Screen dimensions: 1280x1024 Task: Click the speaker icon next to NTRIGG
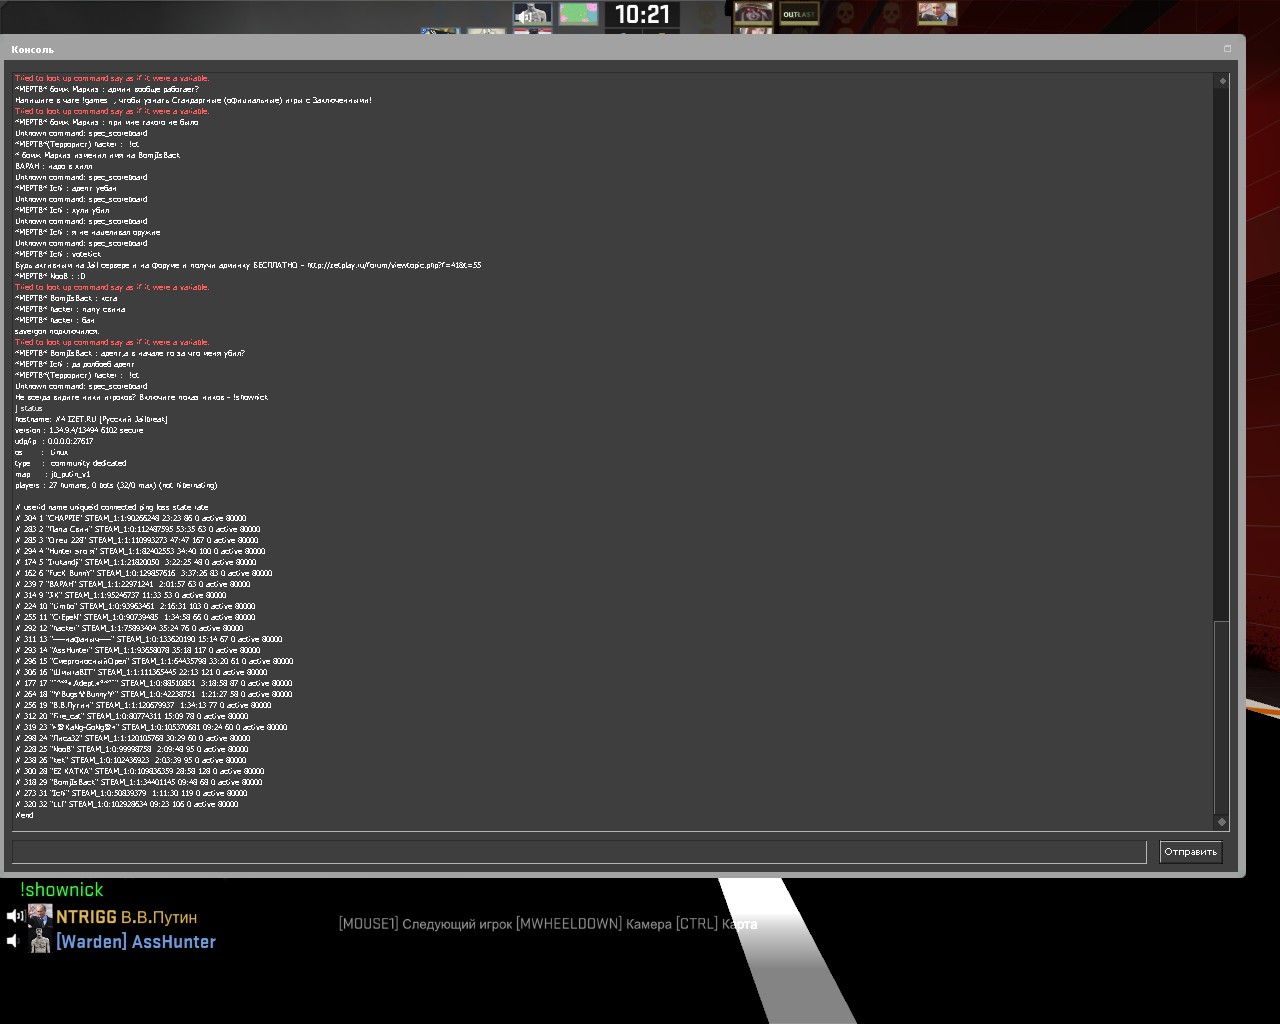(x=15, y=916)
